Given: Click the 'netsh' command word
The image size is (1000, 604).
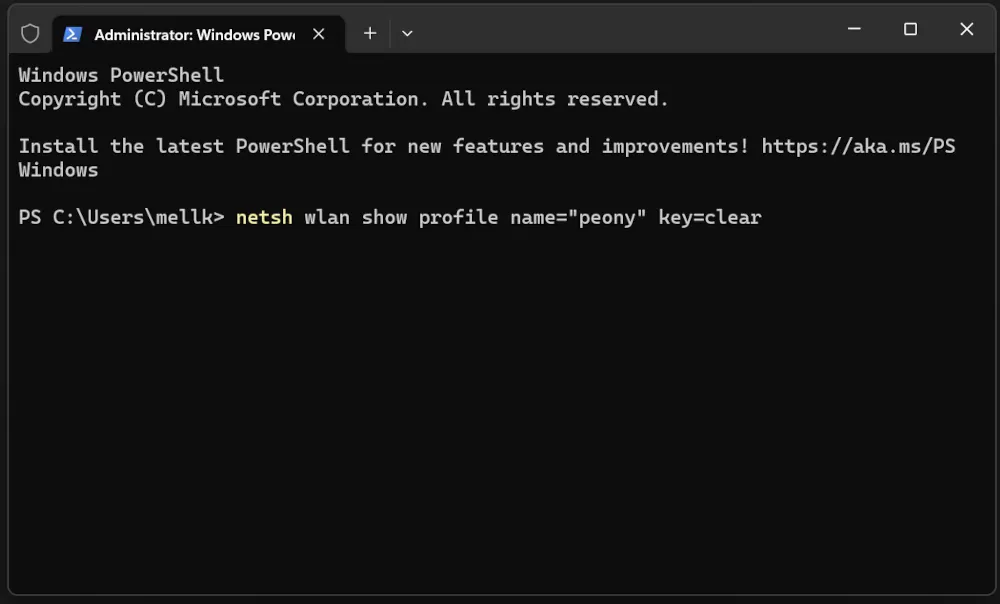Looking at the screenshot, I should pyautogui.click(x=264, y=217).
